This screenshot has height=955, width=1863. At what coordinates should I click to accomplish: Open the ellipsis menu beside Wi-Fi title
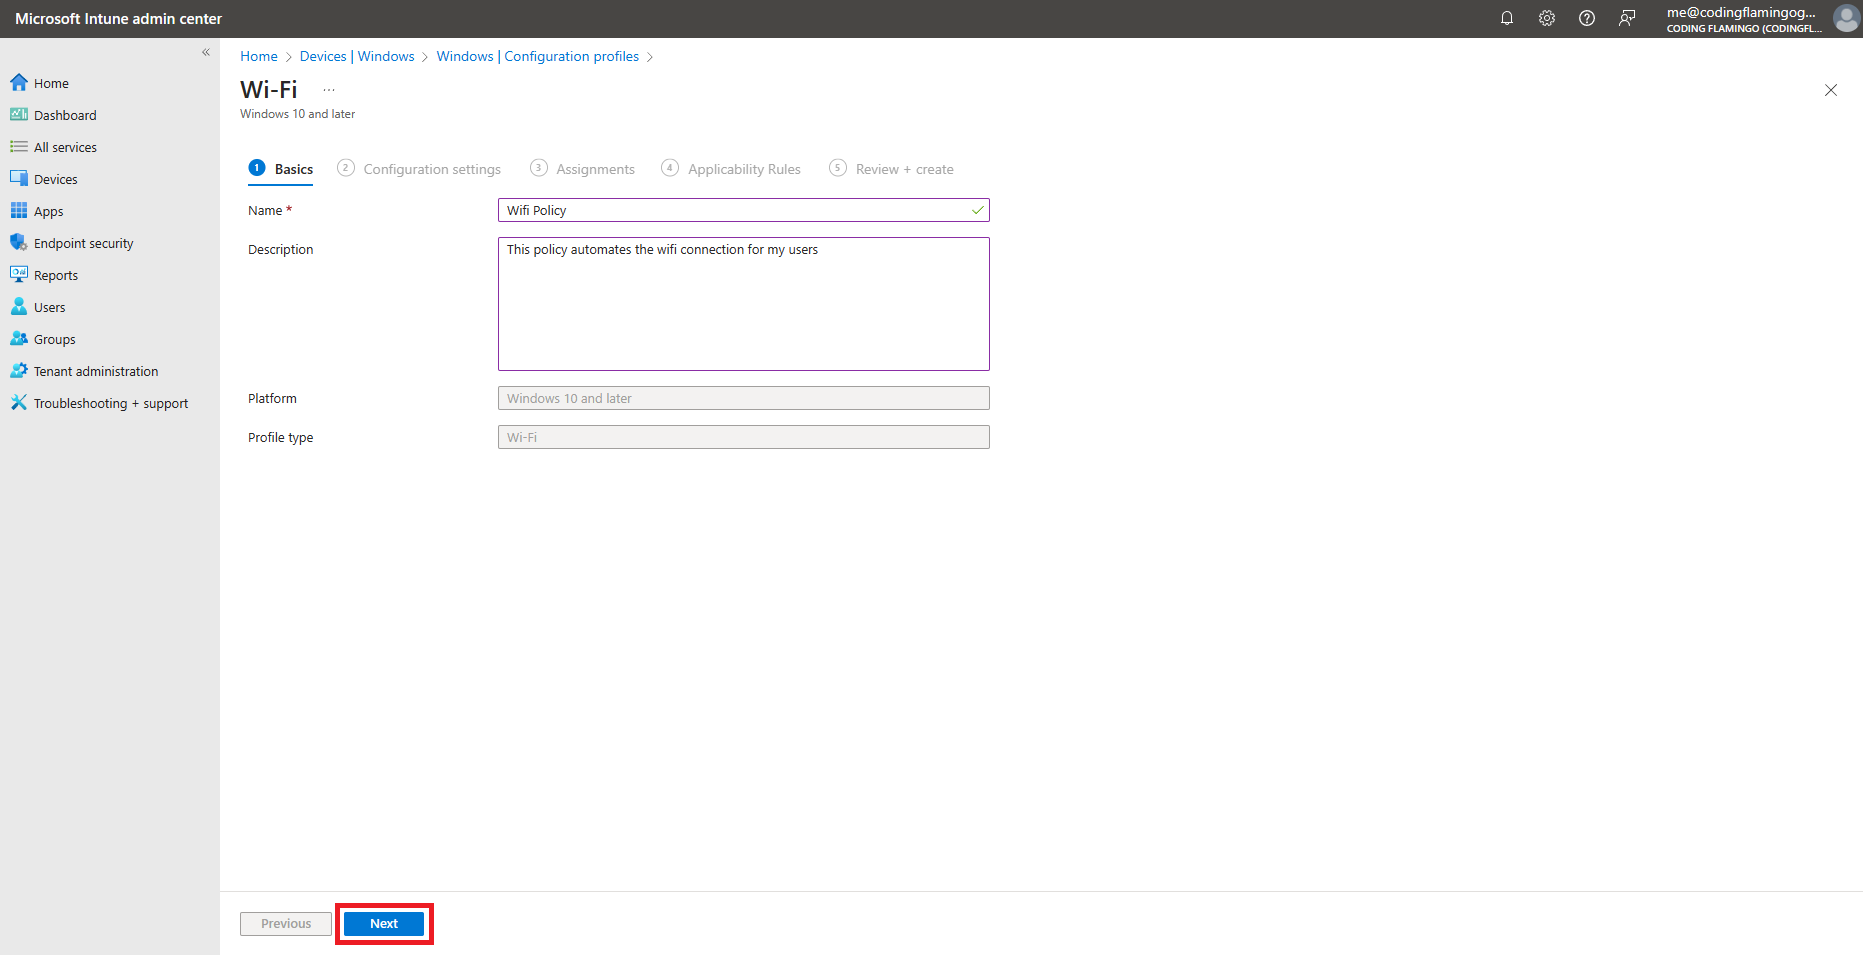pos(329,90)
